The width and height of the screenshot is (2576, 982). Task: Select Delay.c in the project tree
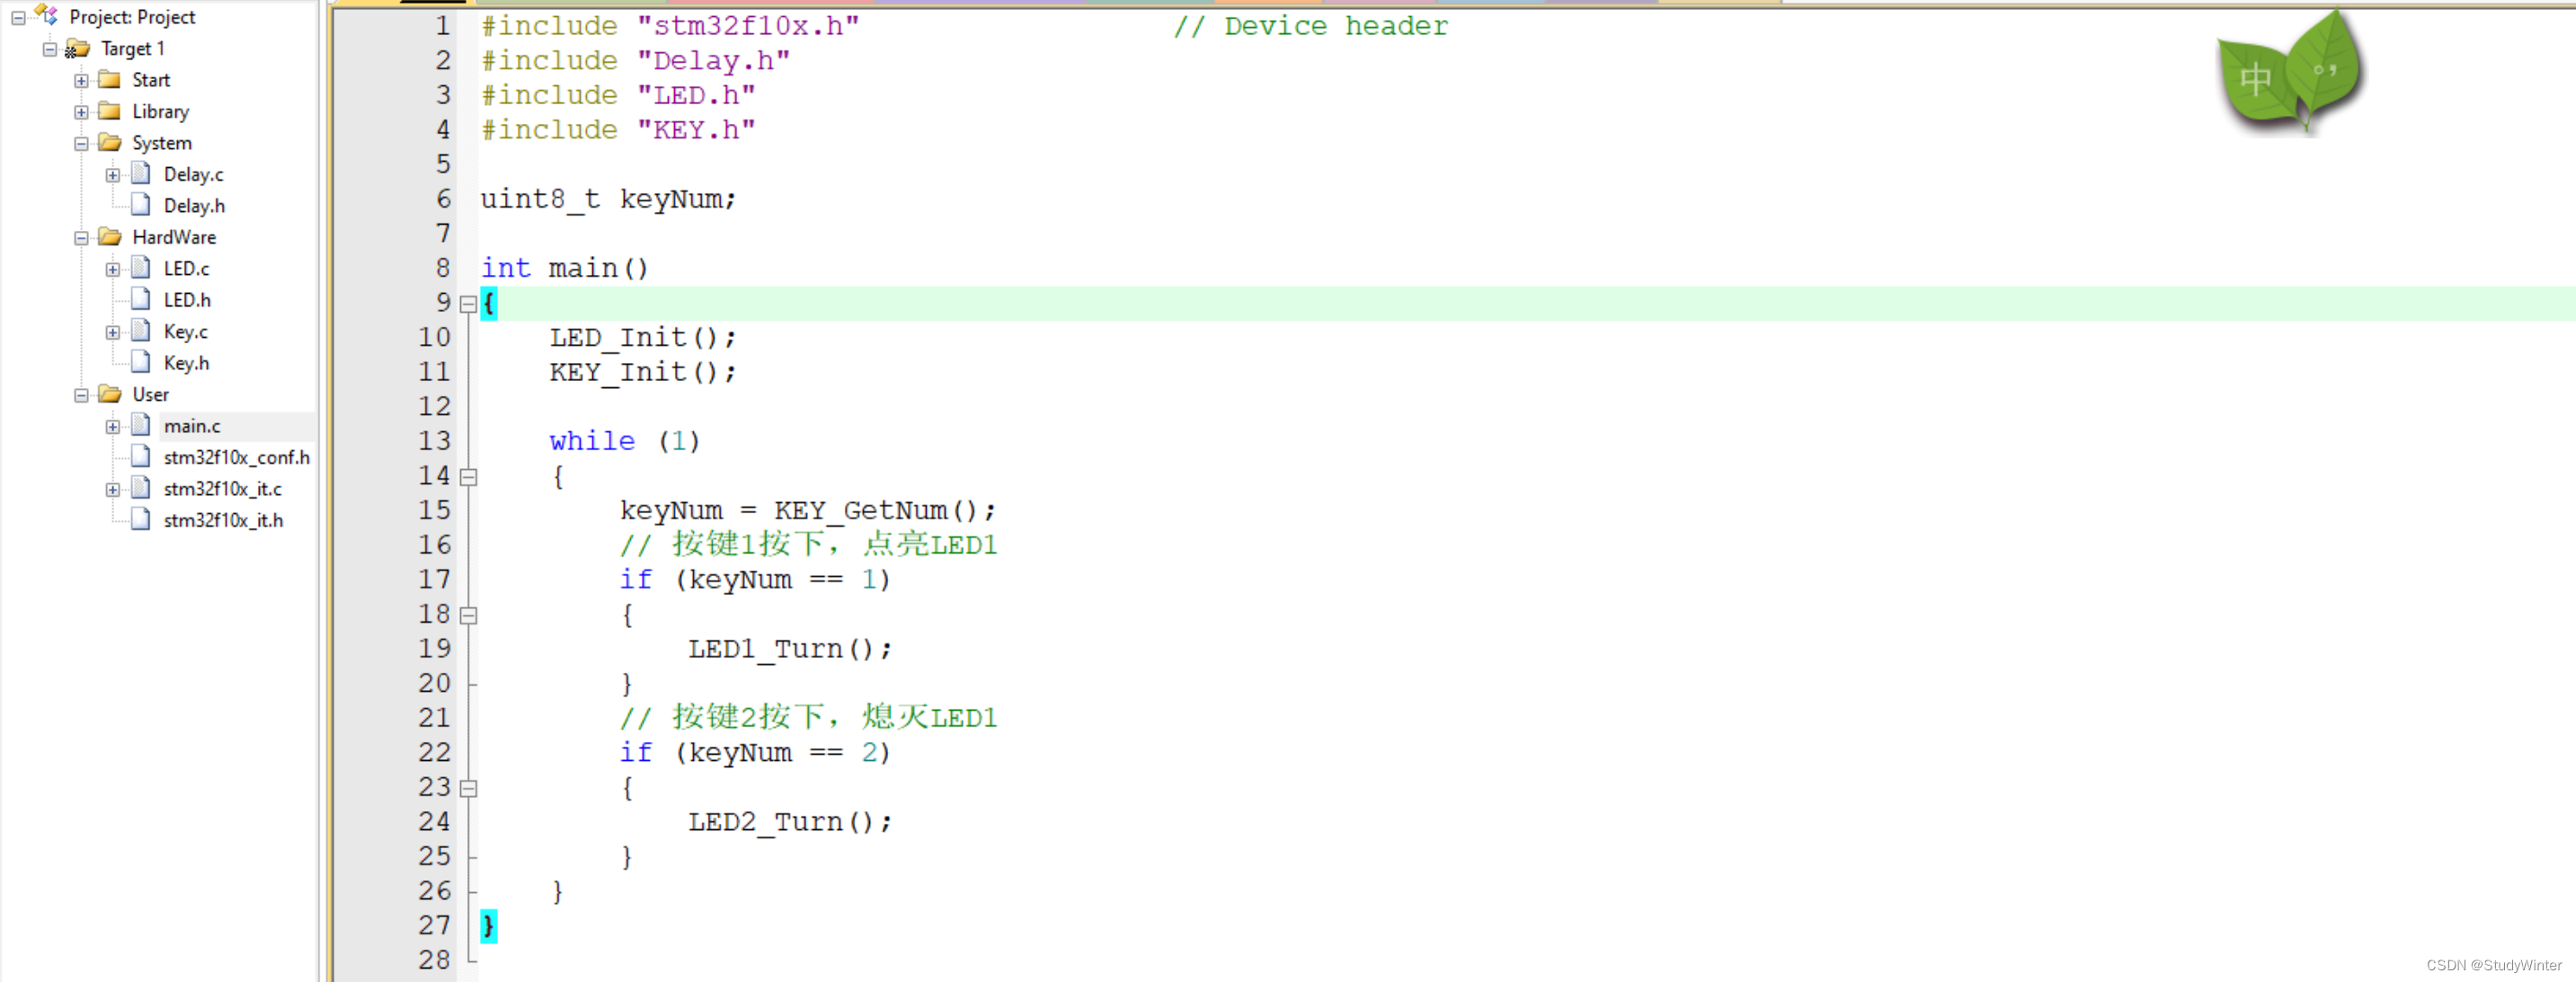[x=193, y=174]
